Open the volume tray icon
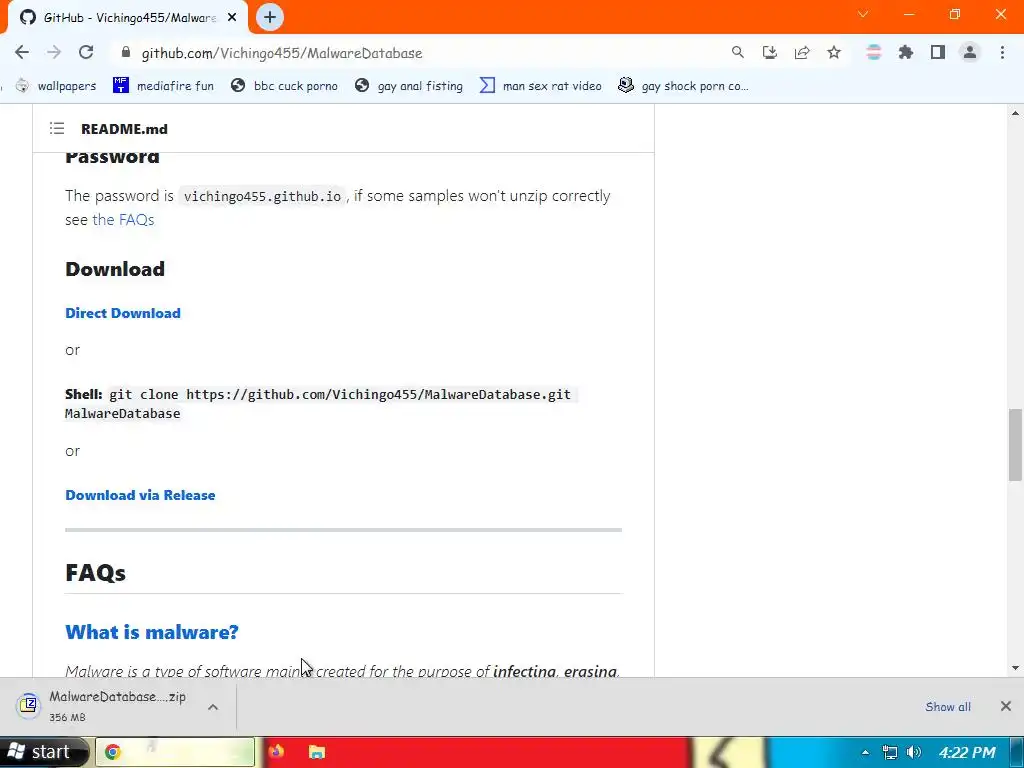Screen dimensions: 1024x768 [x=914, y=752]
